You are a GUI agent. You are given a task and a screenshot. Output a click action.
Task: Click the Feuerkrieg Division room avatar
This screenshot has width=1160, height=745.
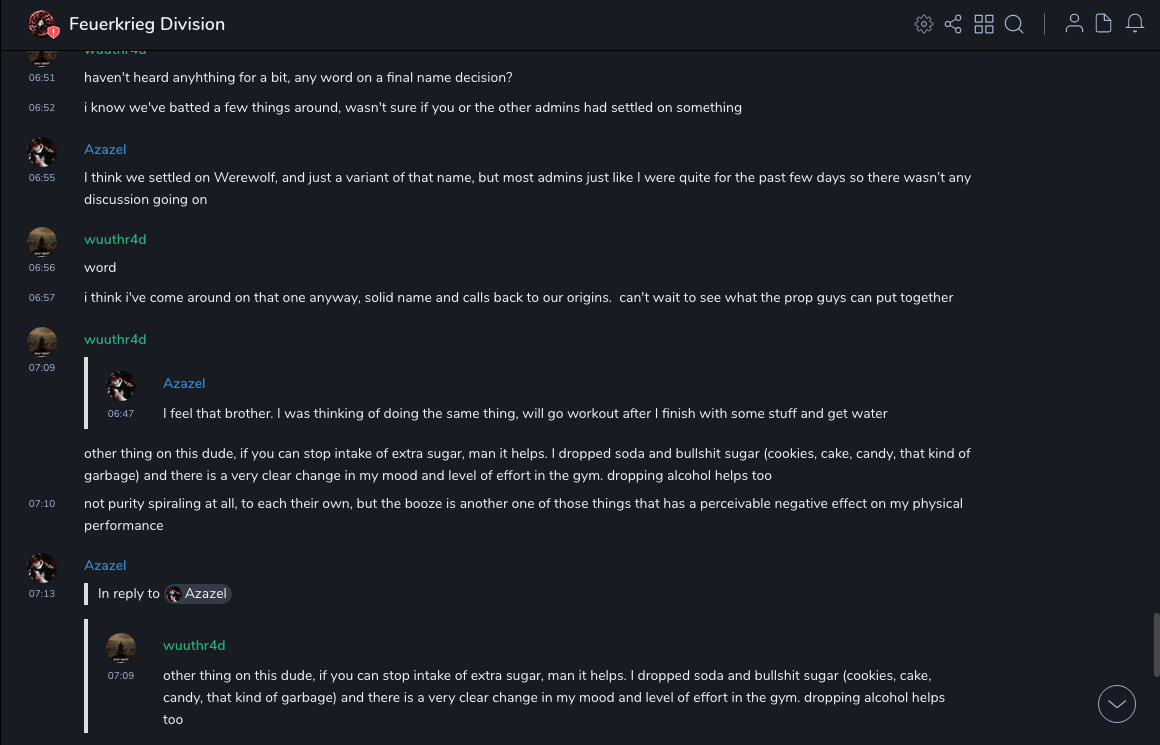pos(42,24)
